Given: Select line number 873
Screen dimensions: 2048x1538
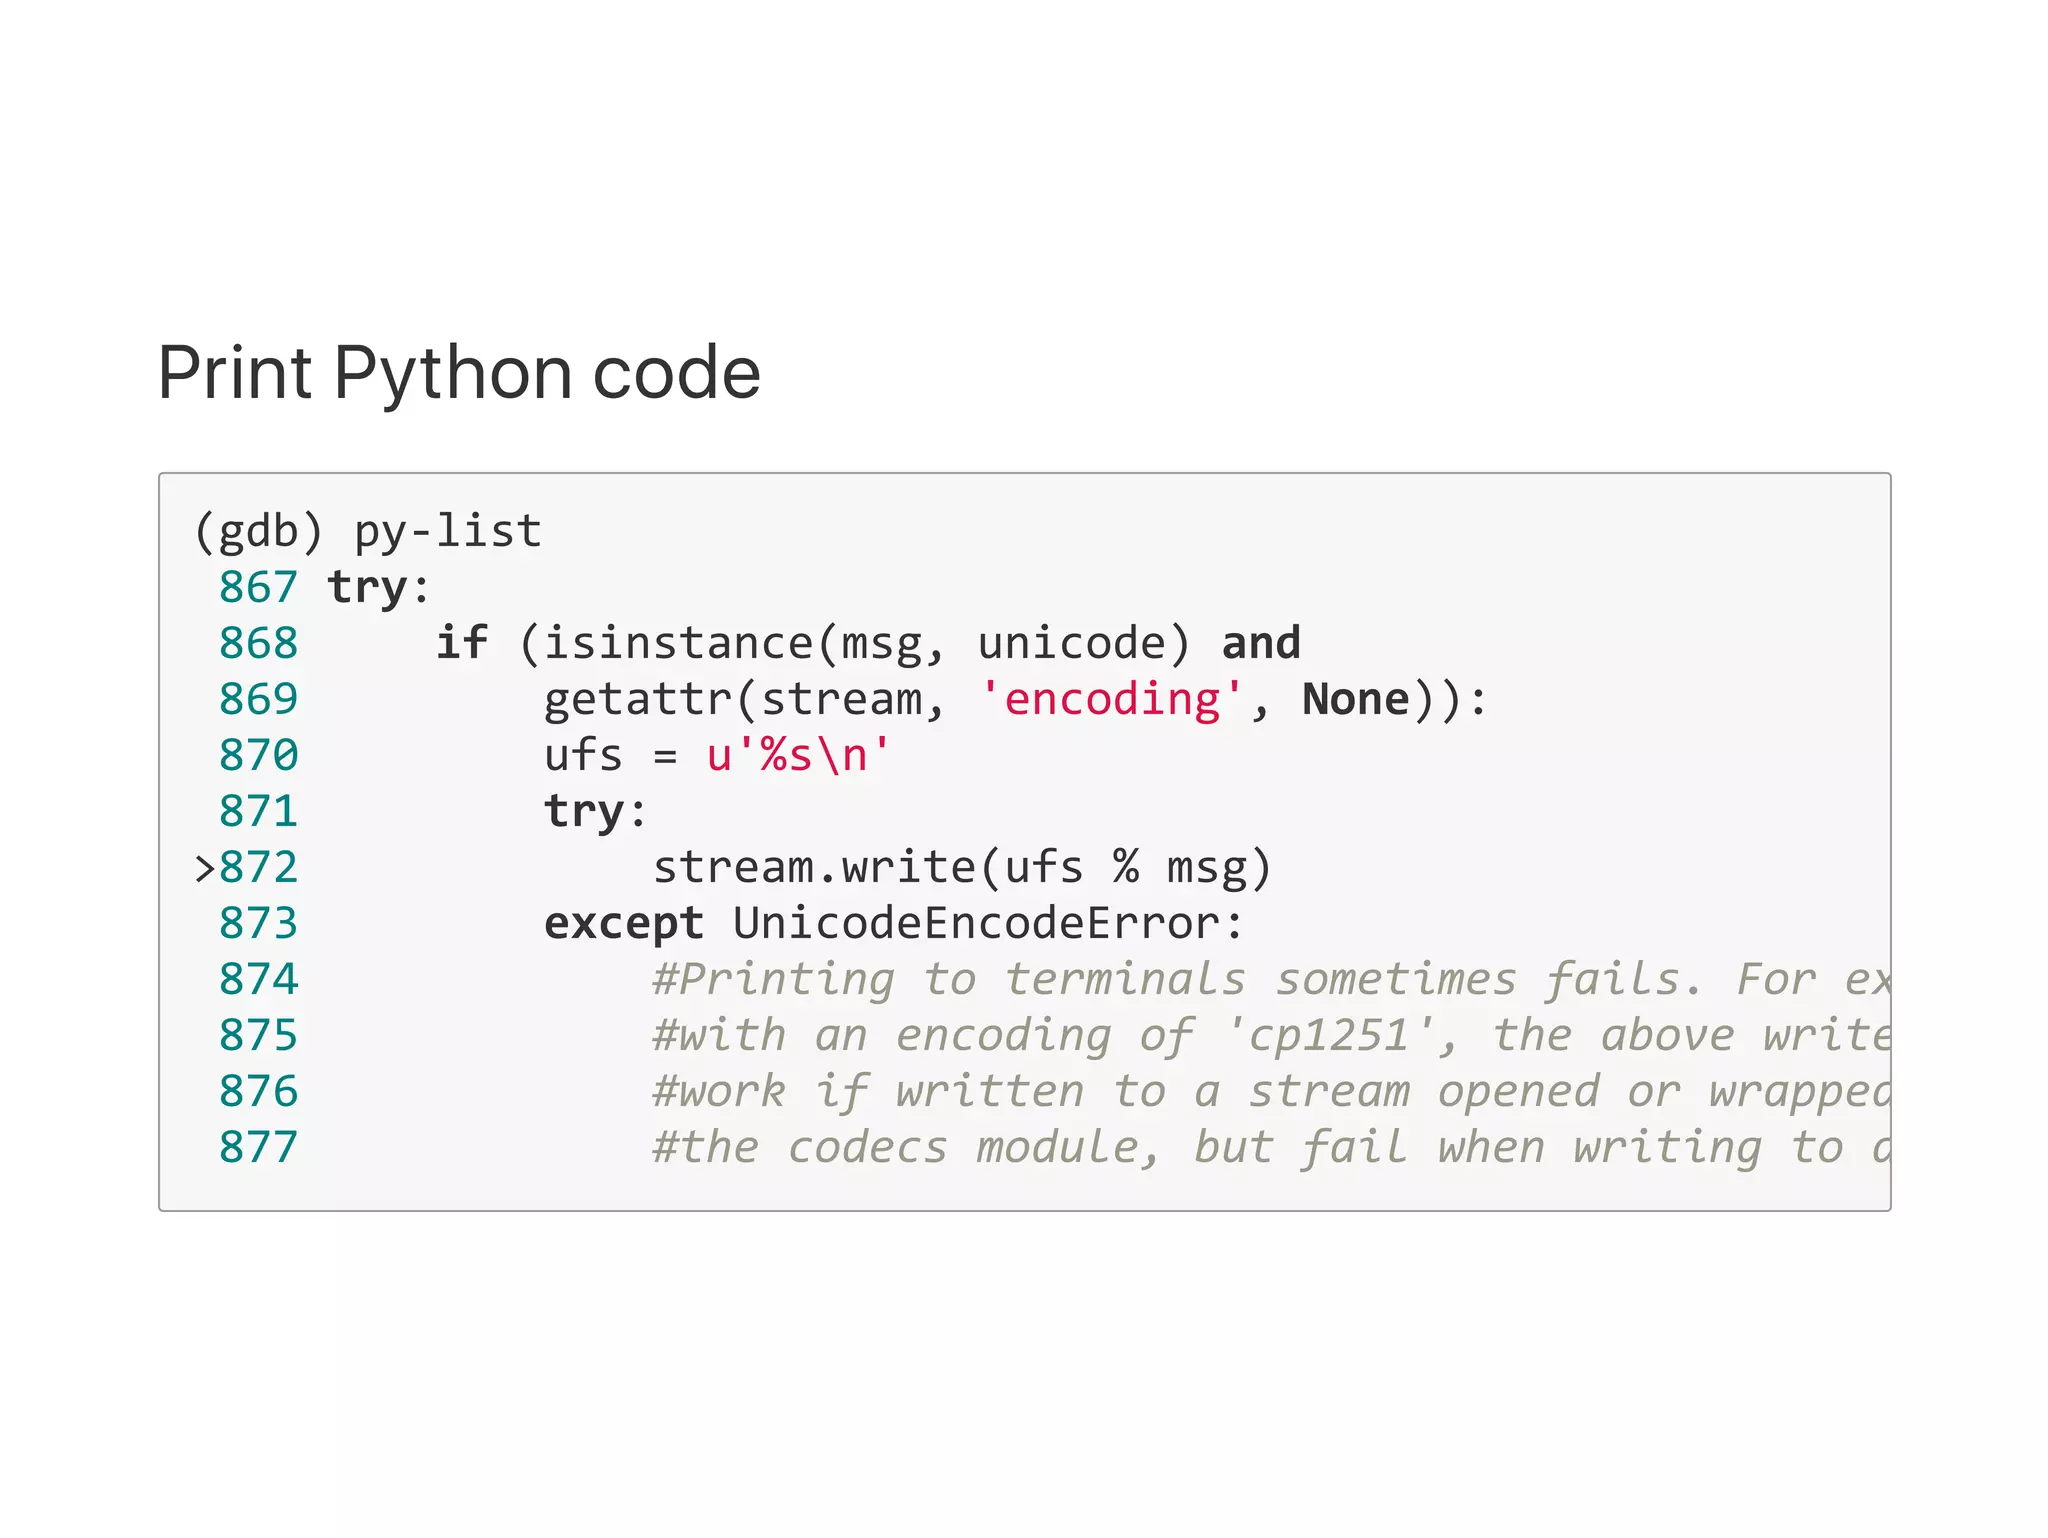Looking at the screenshot, I should 258,923.
